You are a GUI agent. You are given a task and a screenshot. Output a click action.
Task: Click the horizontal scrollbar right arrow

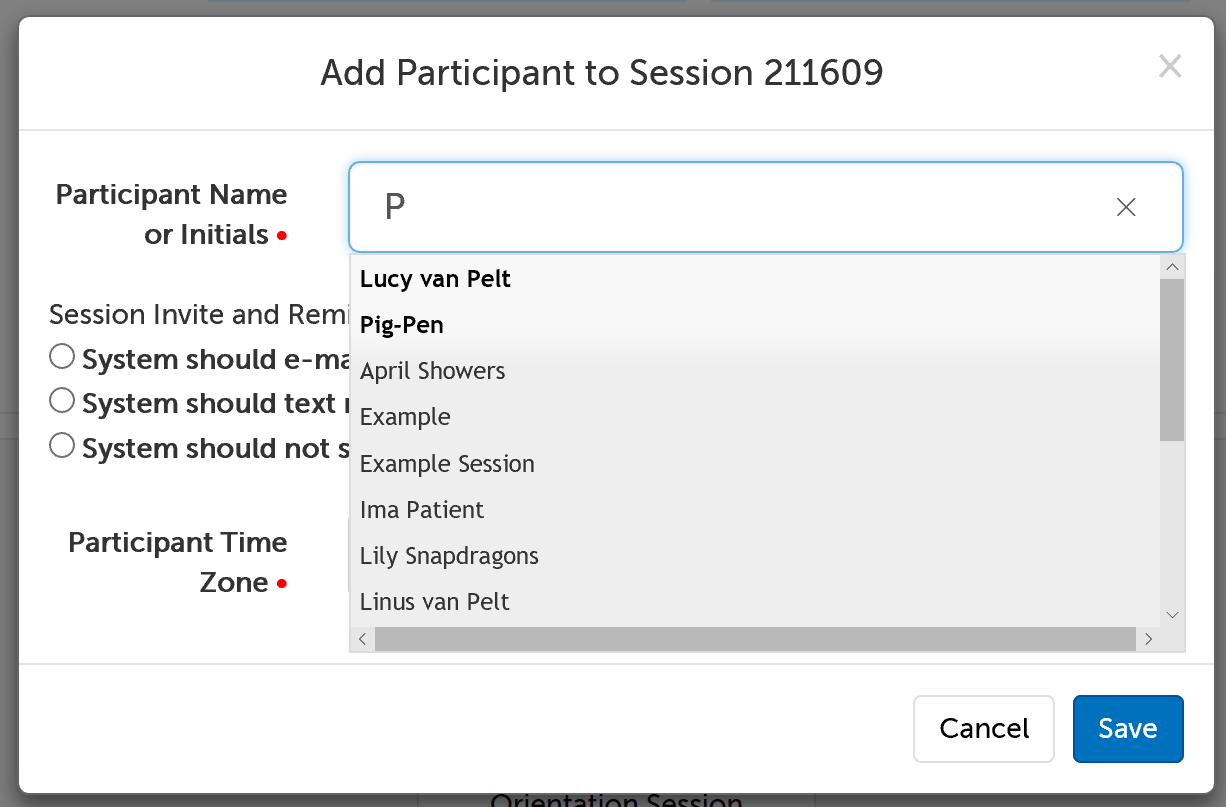coord(1148,638)
